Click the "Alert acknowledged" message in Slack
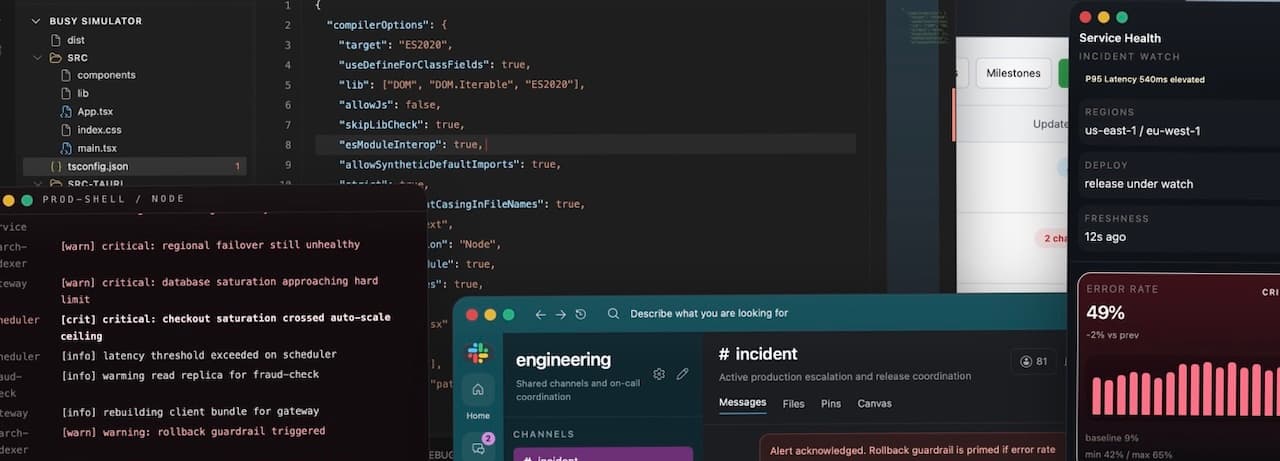Screen dimensions: 1280x461 pyautogui.click(x=912, y=450)
